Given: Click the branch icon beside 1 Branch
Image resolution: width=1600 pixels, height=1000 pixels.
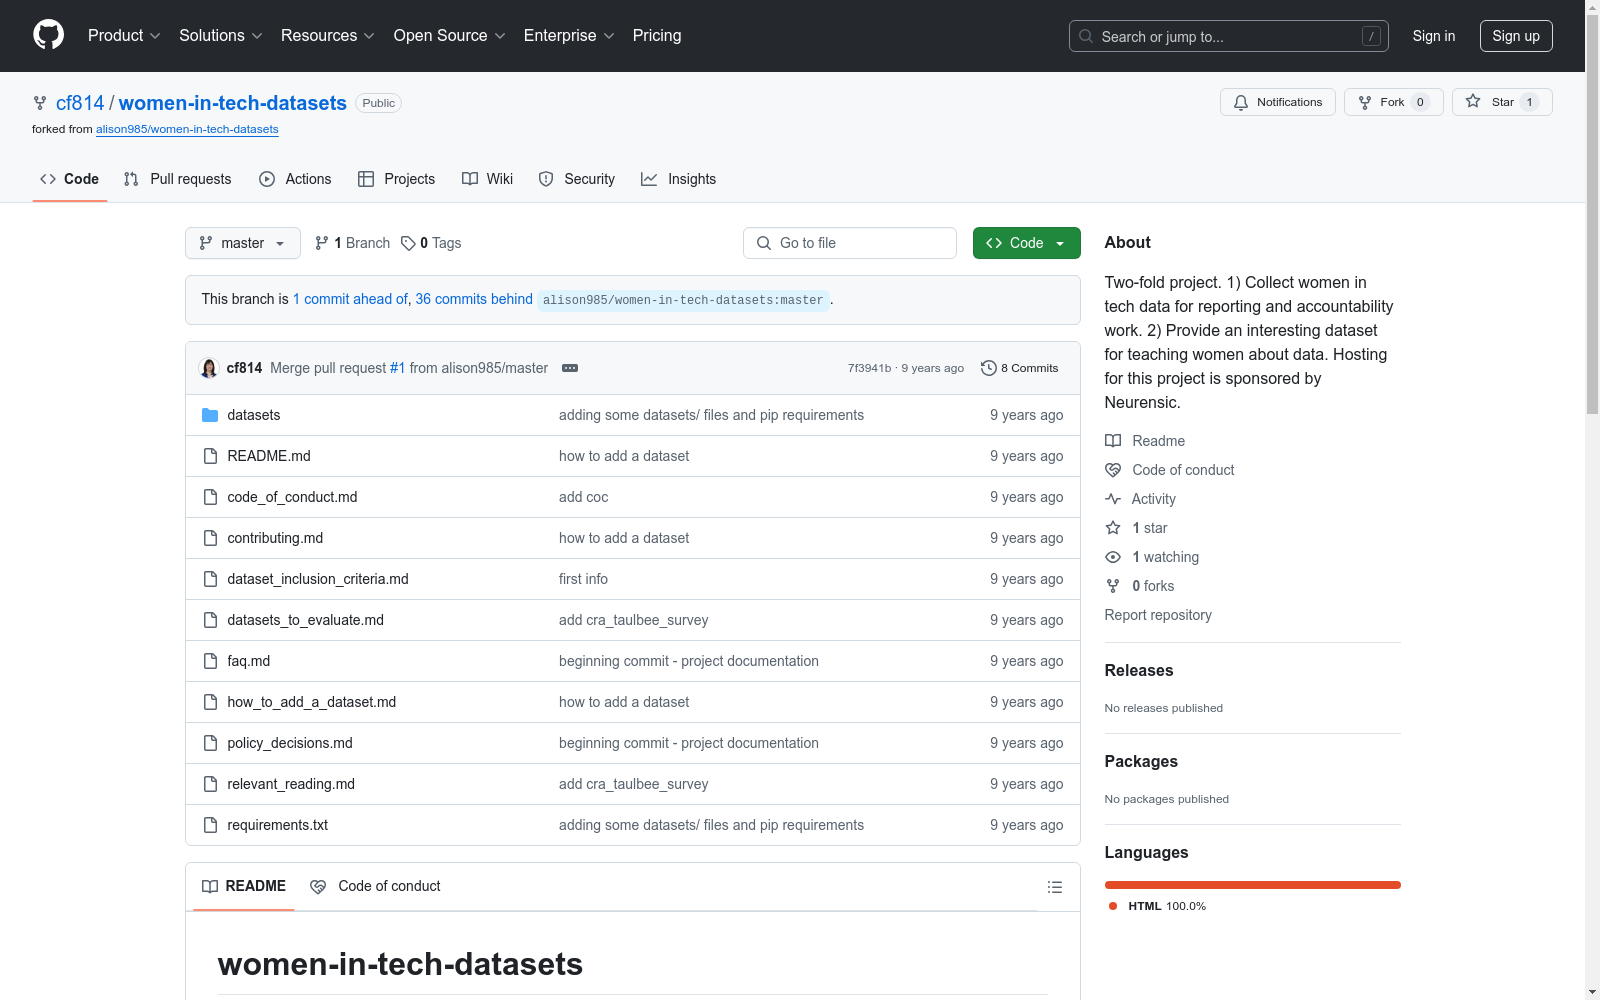Looking at the screenshot, I should click(x=322, y=243).
